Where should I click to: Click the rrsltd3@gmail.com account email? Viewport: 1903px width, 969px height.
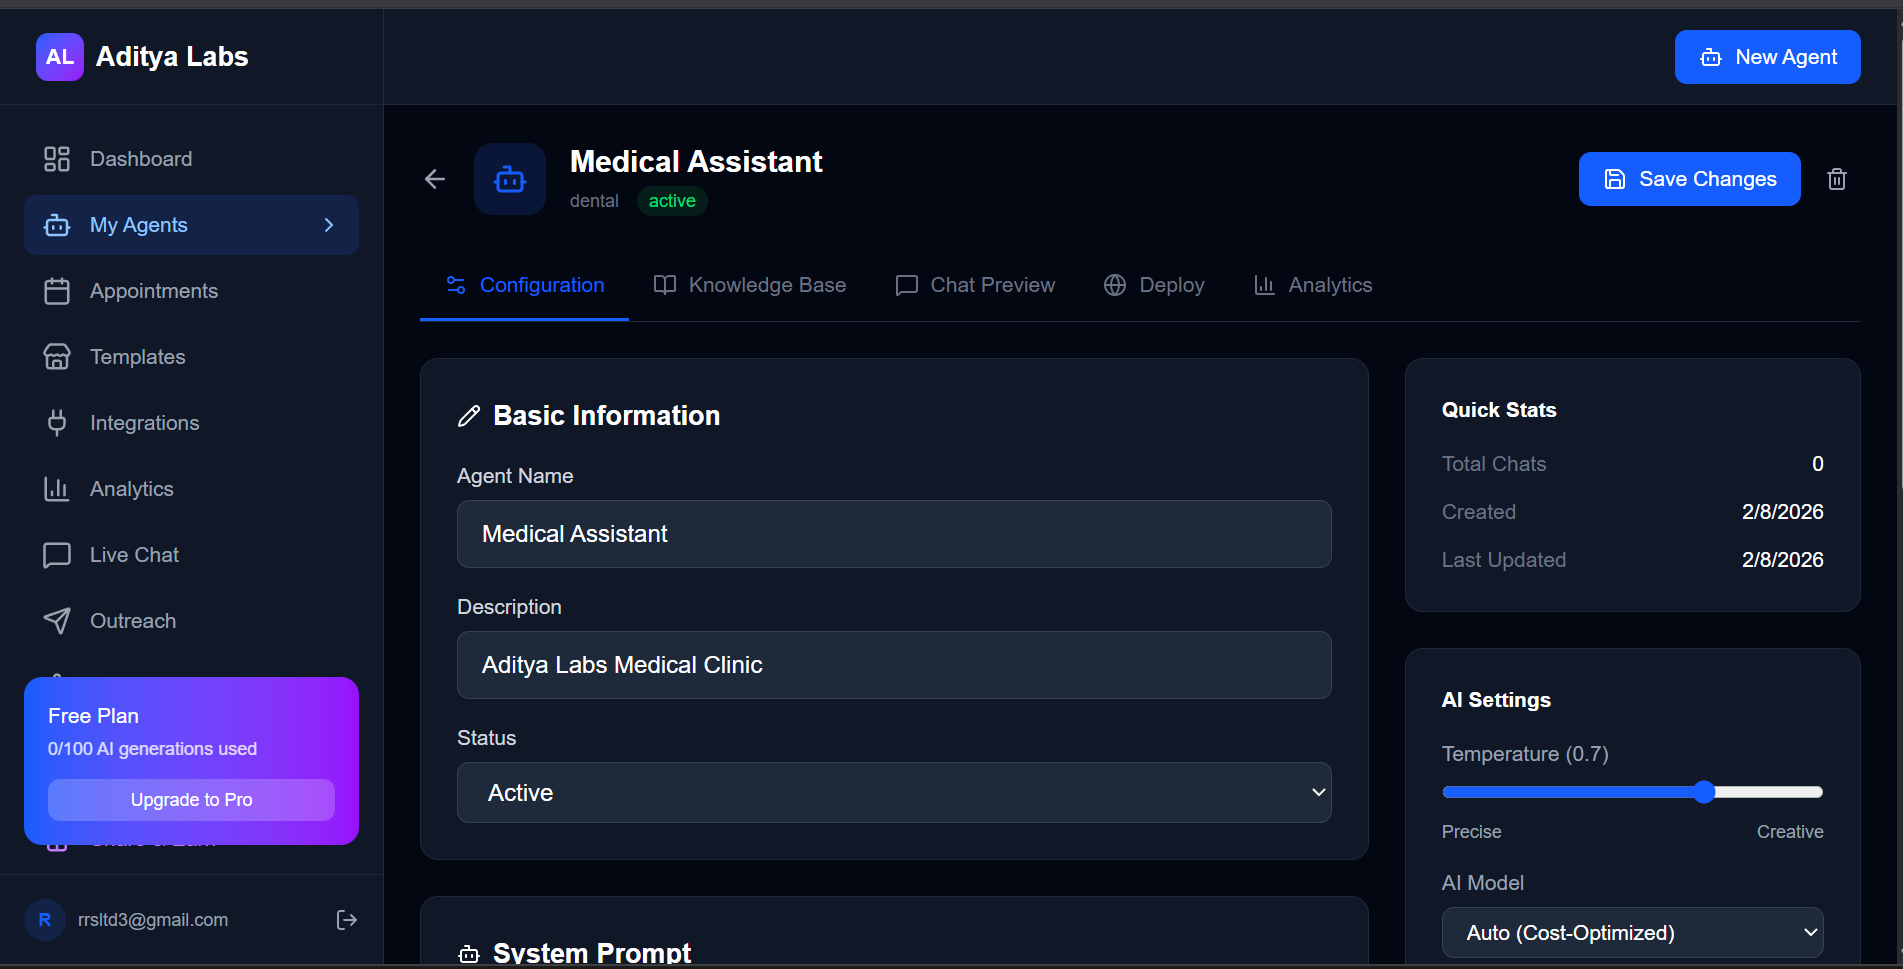(x=153, y=920)
